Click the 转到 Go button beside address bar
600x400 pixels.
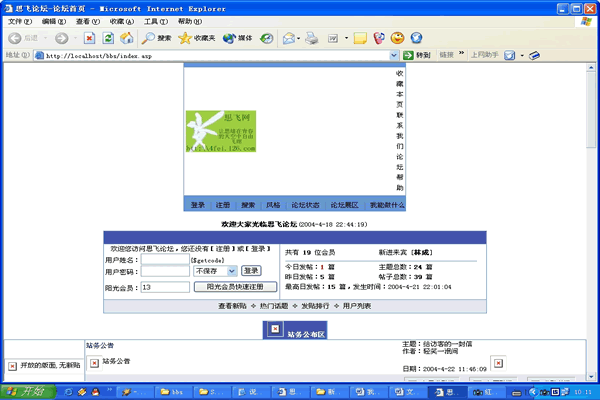click(420, 55)
